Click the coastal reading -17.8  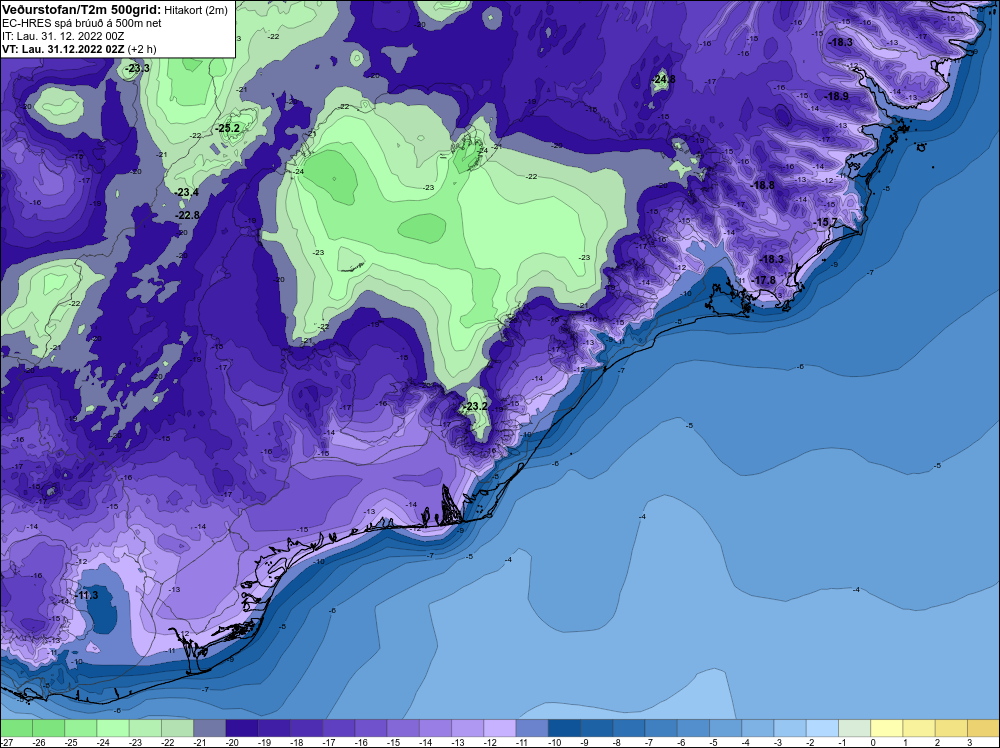[763, 280]
